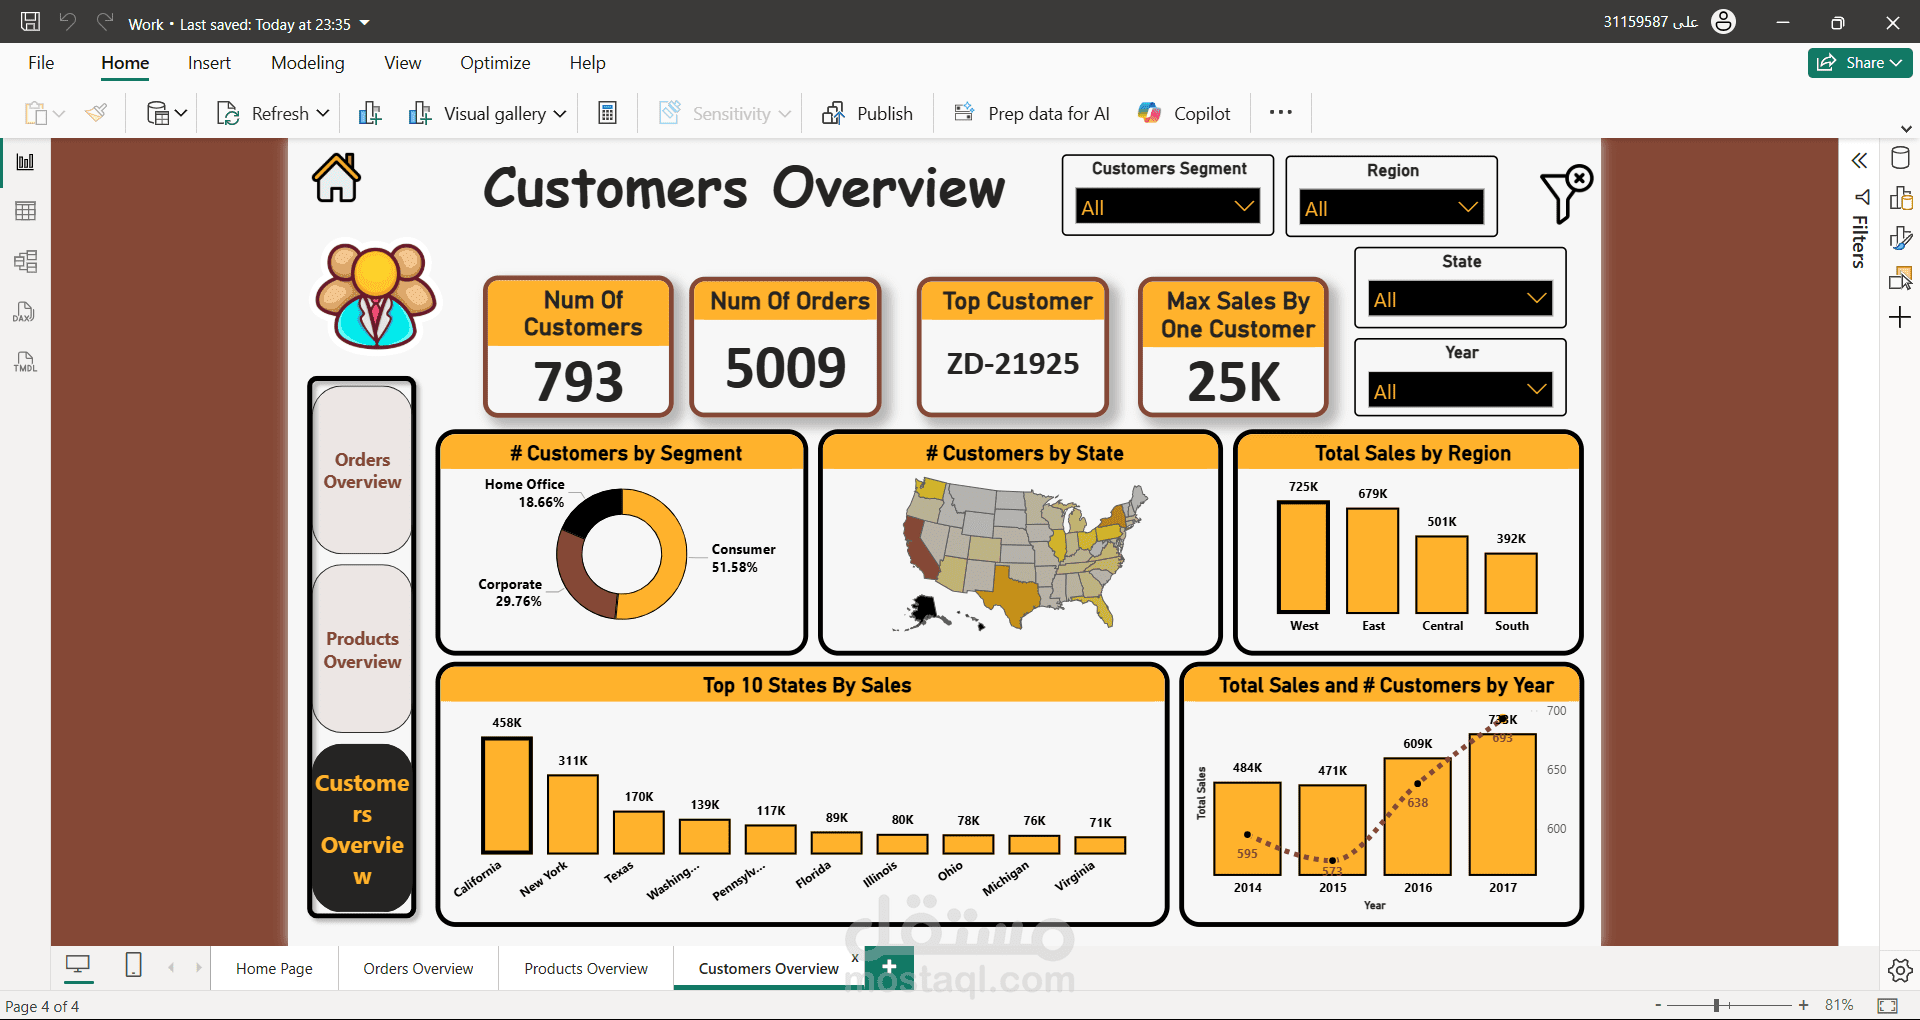Refresh the report data
The width and height of the screenshot is (1920, 1020).
(270, 113)
